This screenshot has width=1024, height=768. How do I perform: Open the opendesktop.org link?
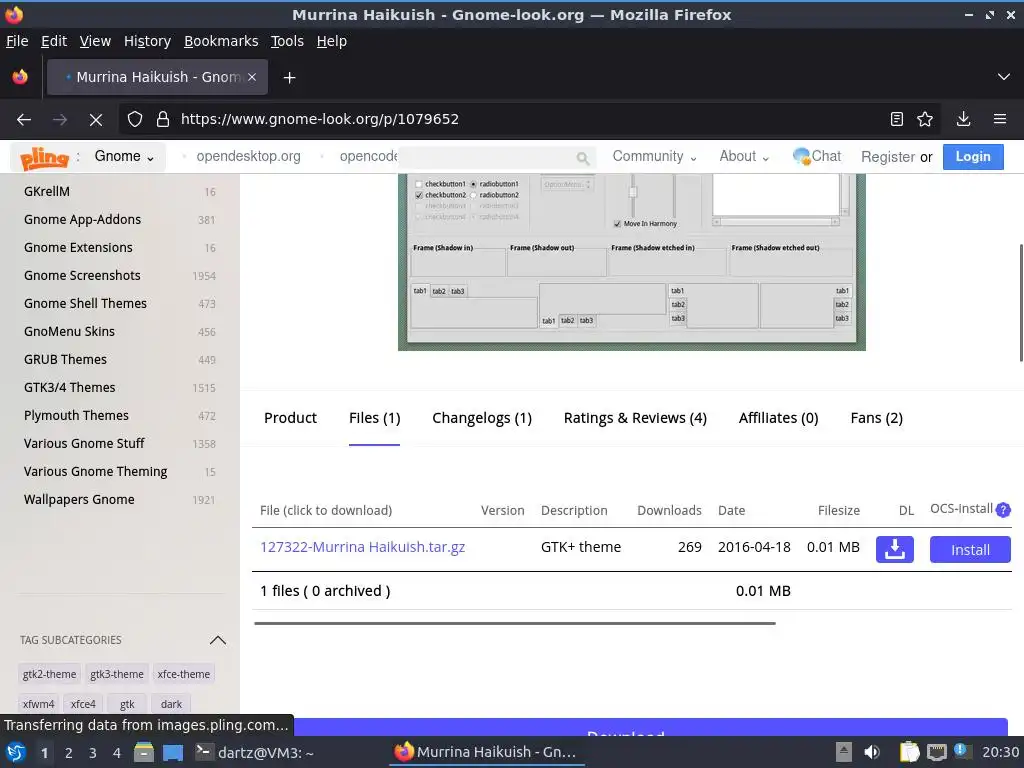[x=248, y=156]
